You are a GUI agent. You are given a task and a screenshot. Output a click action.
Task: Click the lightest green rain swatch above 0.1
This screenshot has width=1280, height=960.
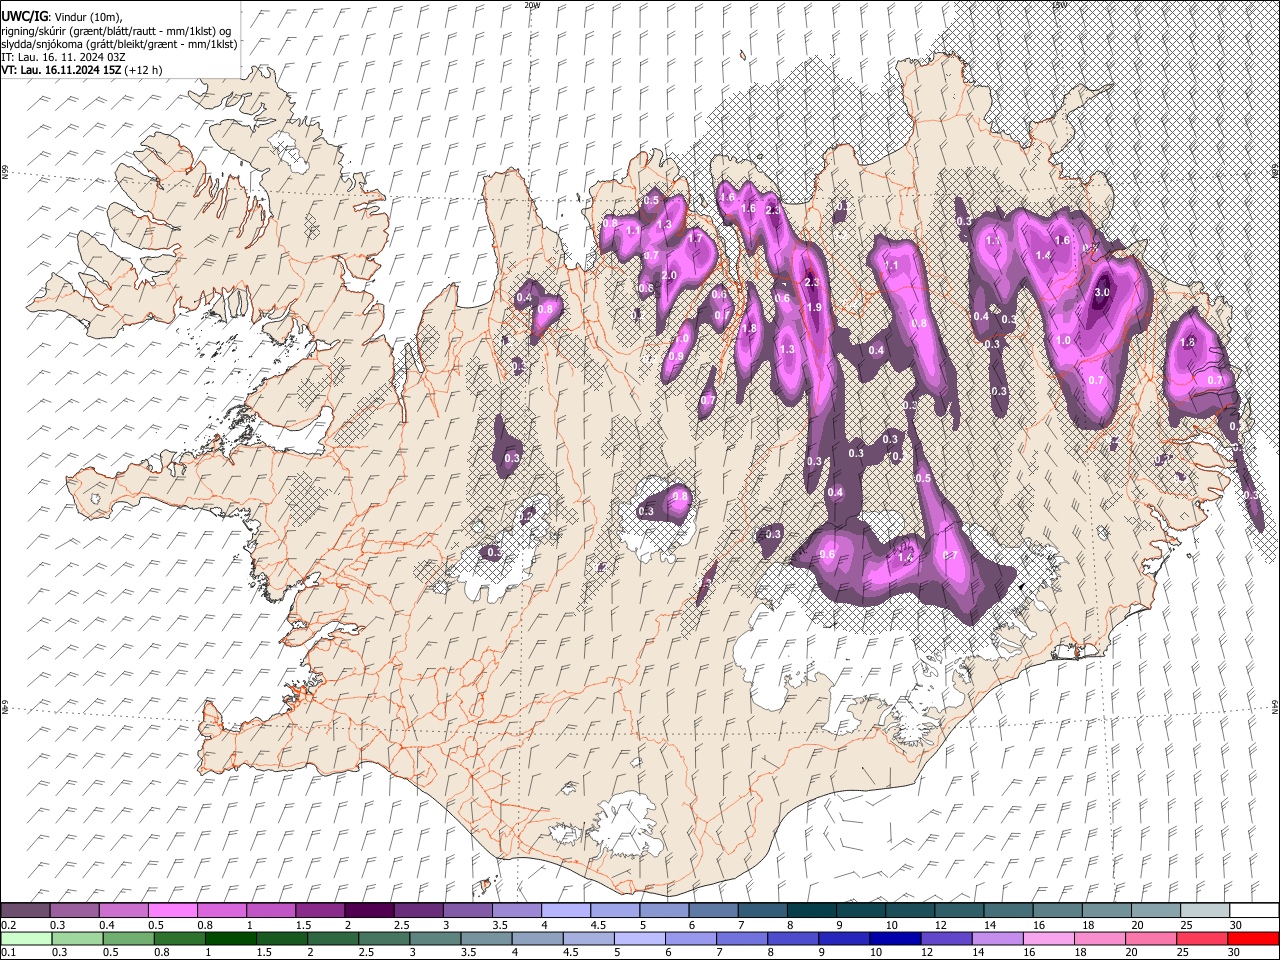pos(25,938)
